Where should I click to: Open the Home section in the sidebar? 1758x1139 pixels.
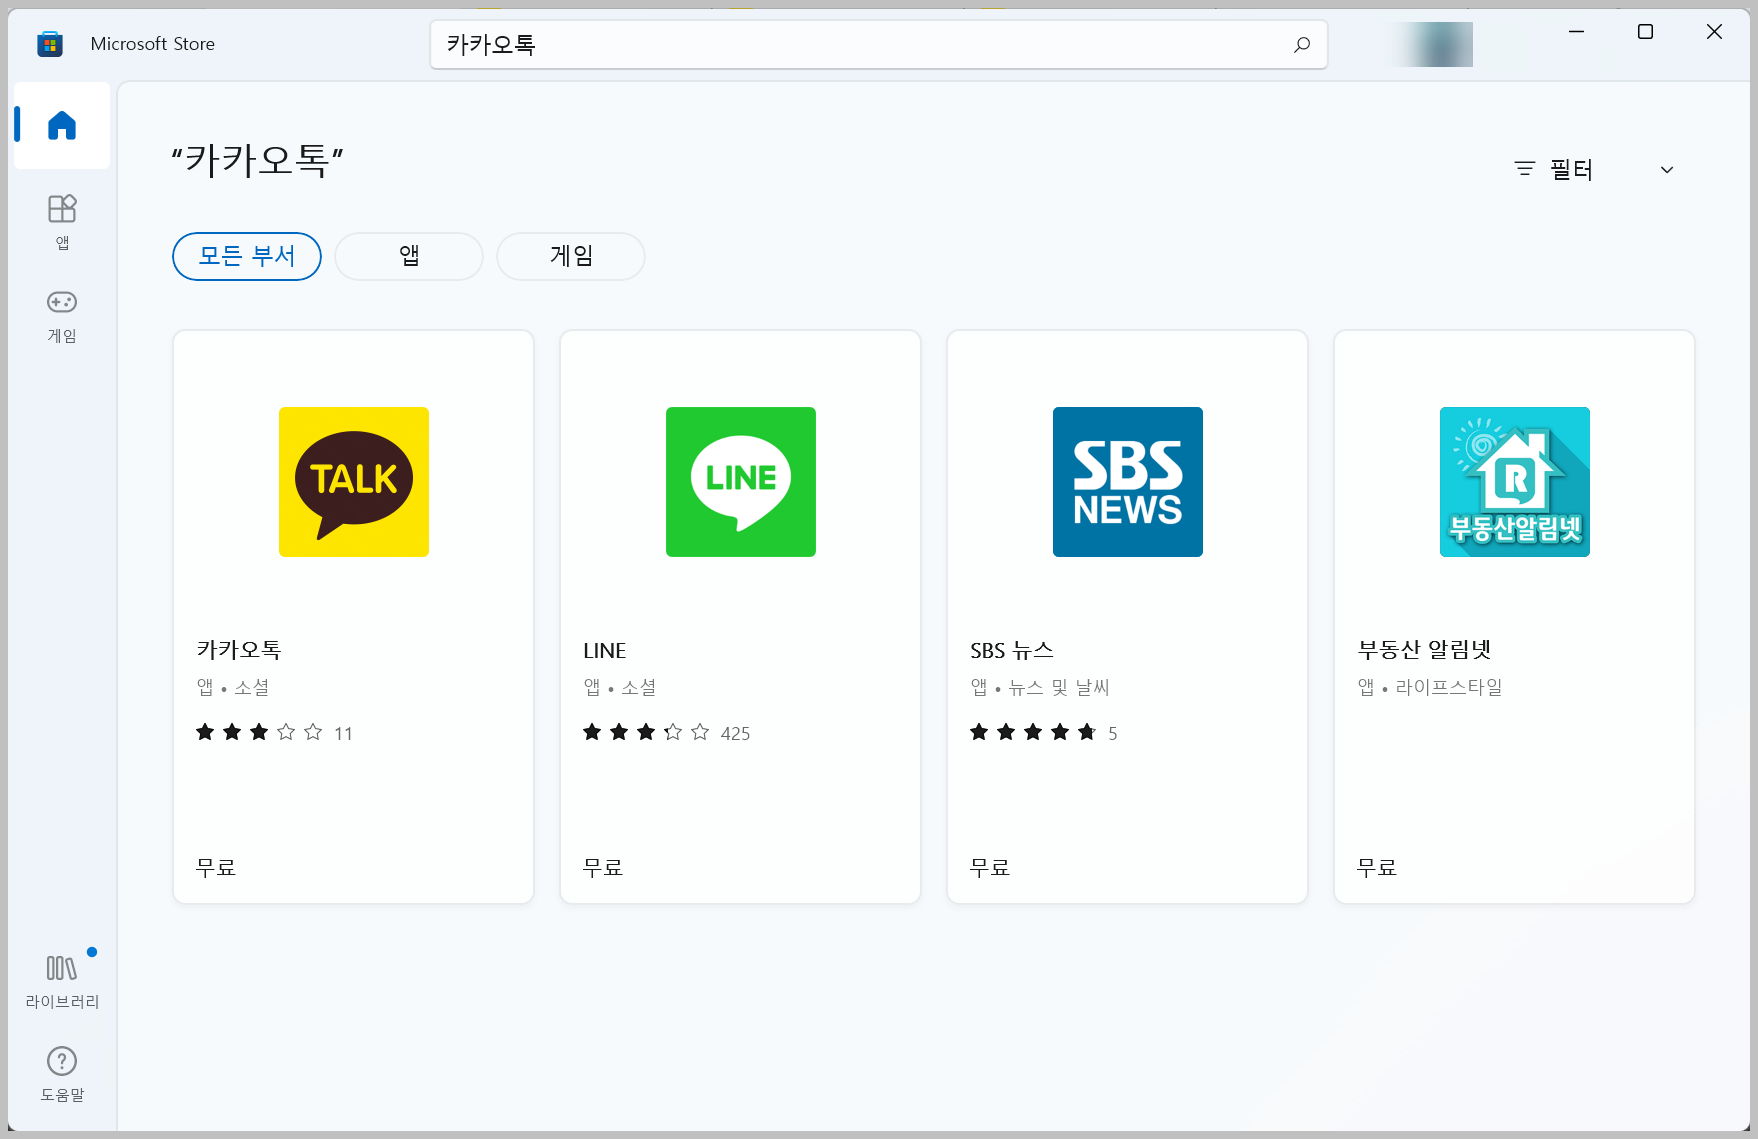coord(62,125)
